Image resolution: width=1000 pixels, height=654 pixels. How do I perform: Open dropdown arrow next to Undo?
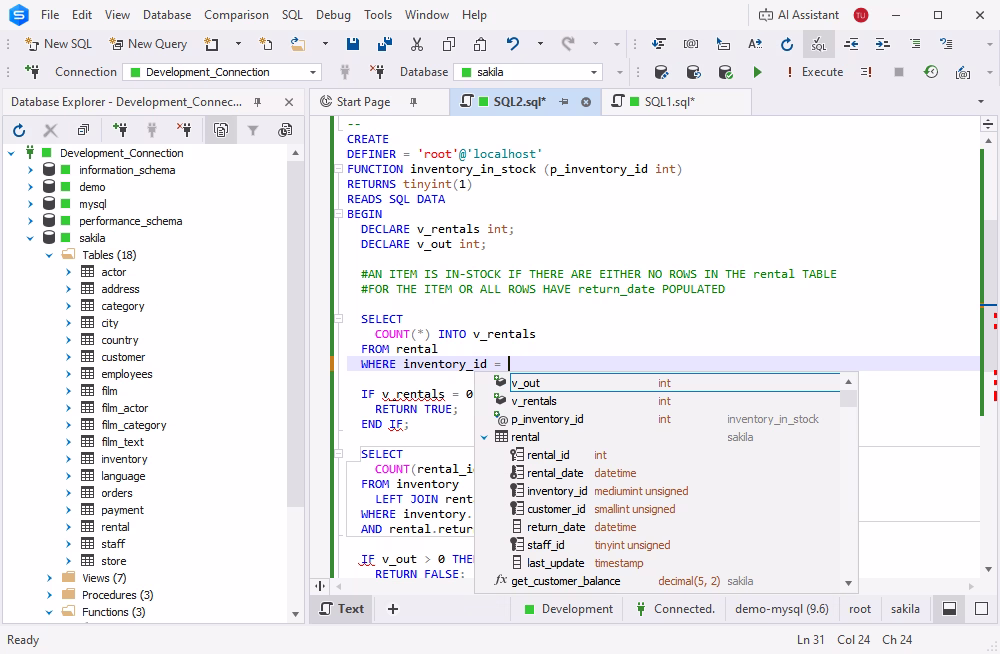click(540, 44)
